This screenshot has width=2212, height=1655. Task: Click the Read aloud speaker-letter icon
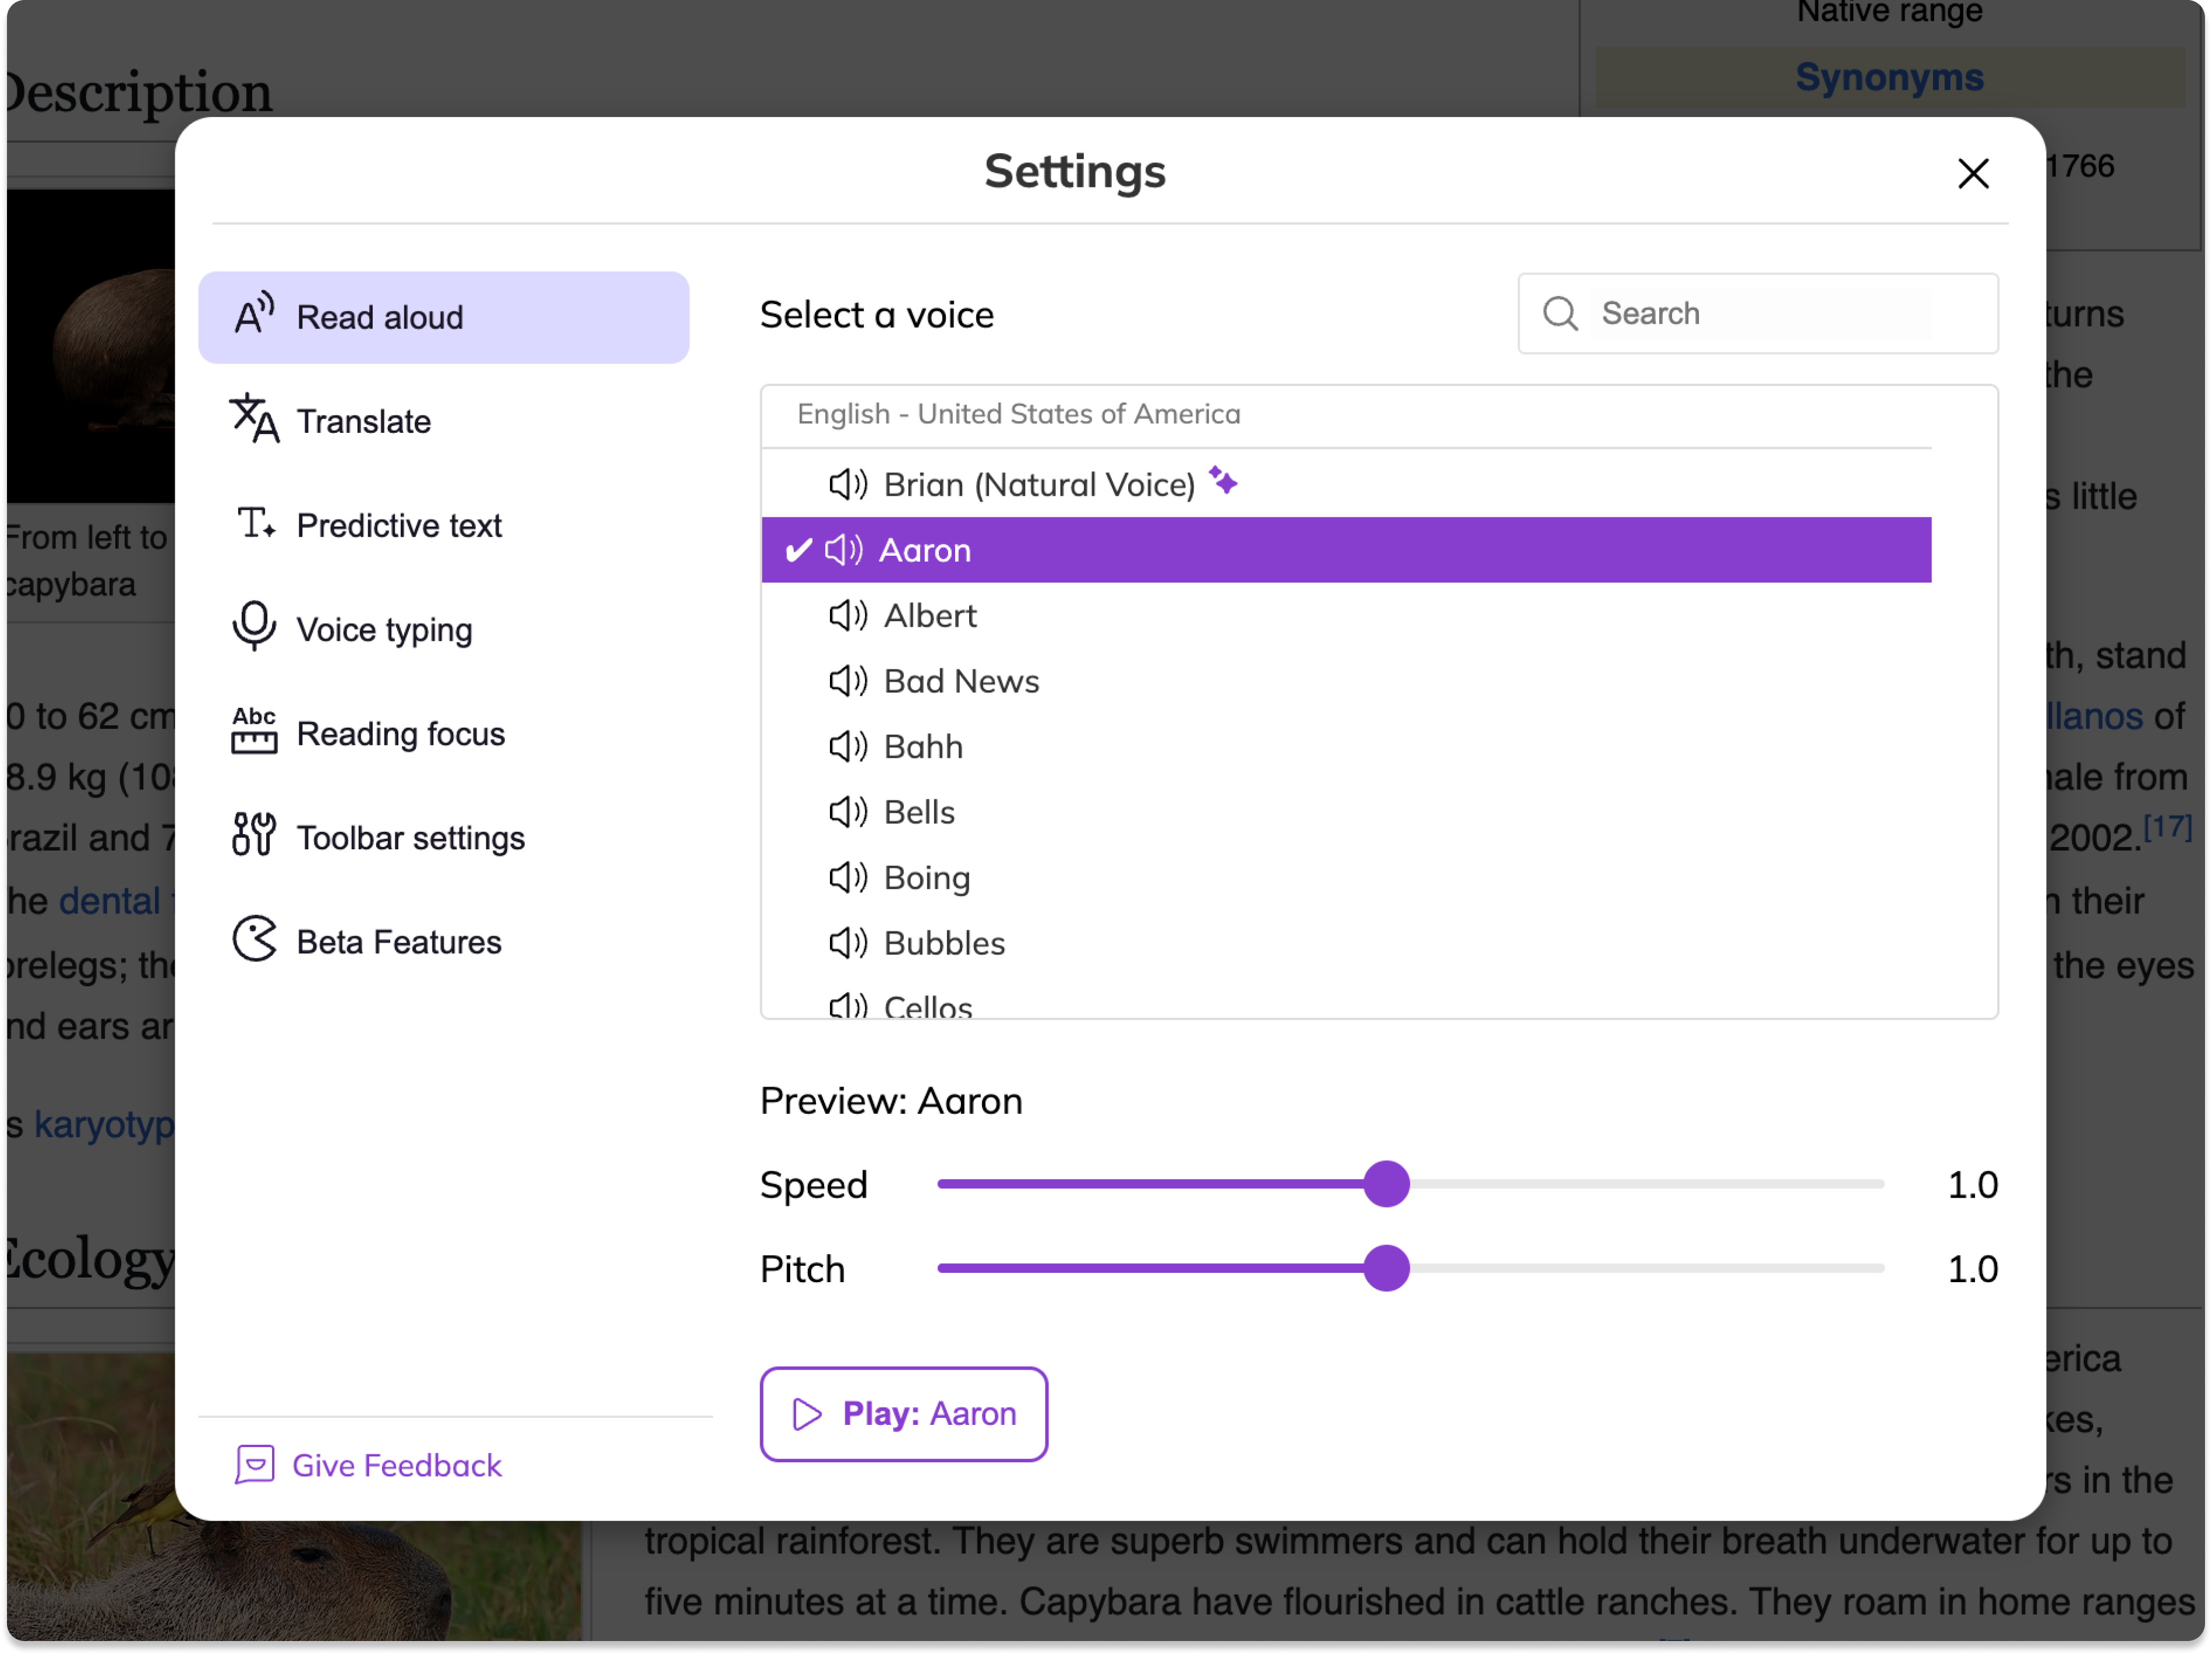click(254, 313)
